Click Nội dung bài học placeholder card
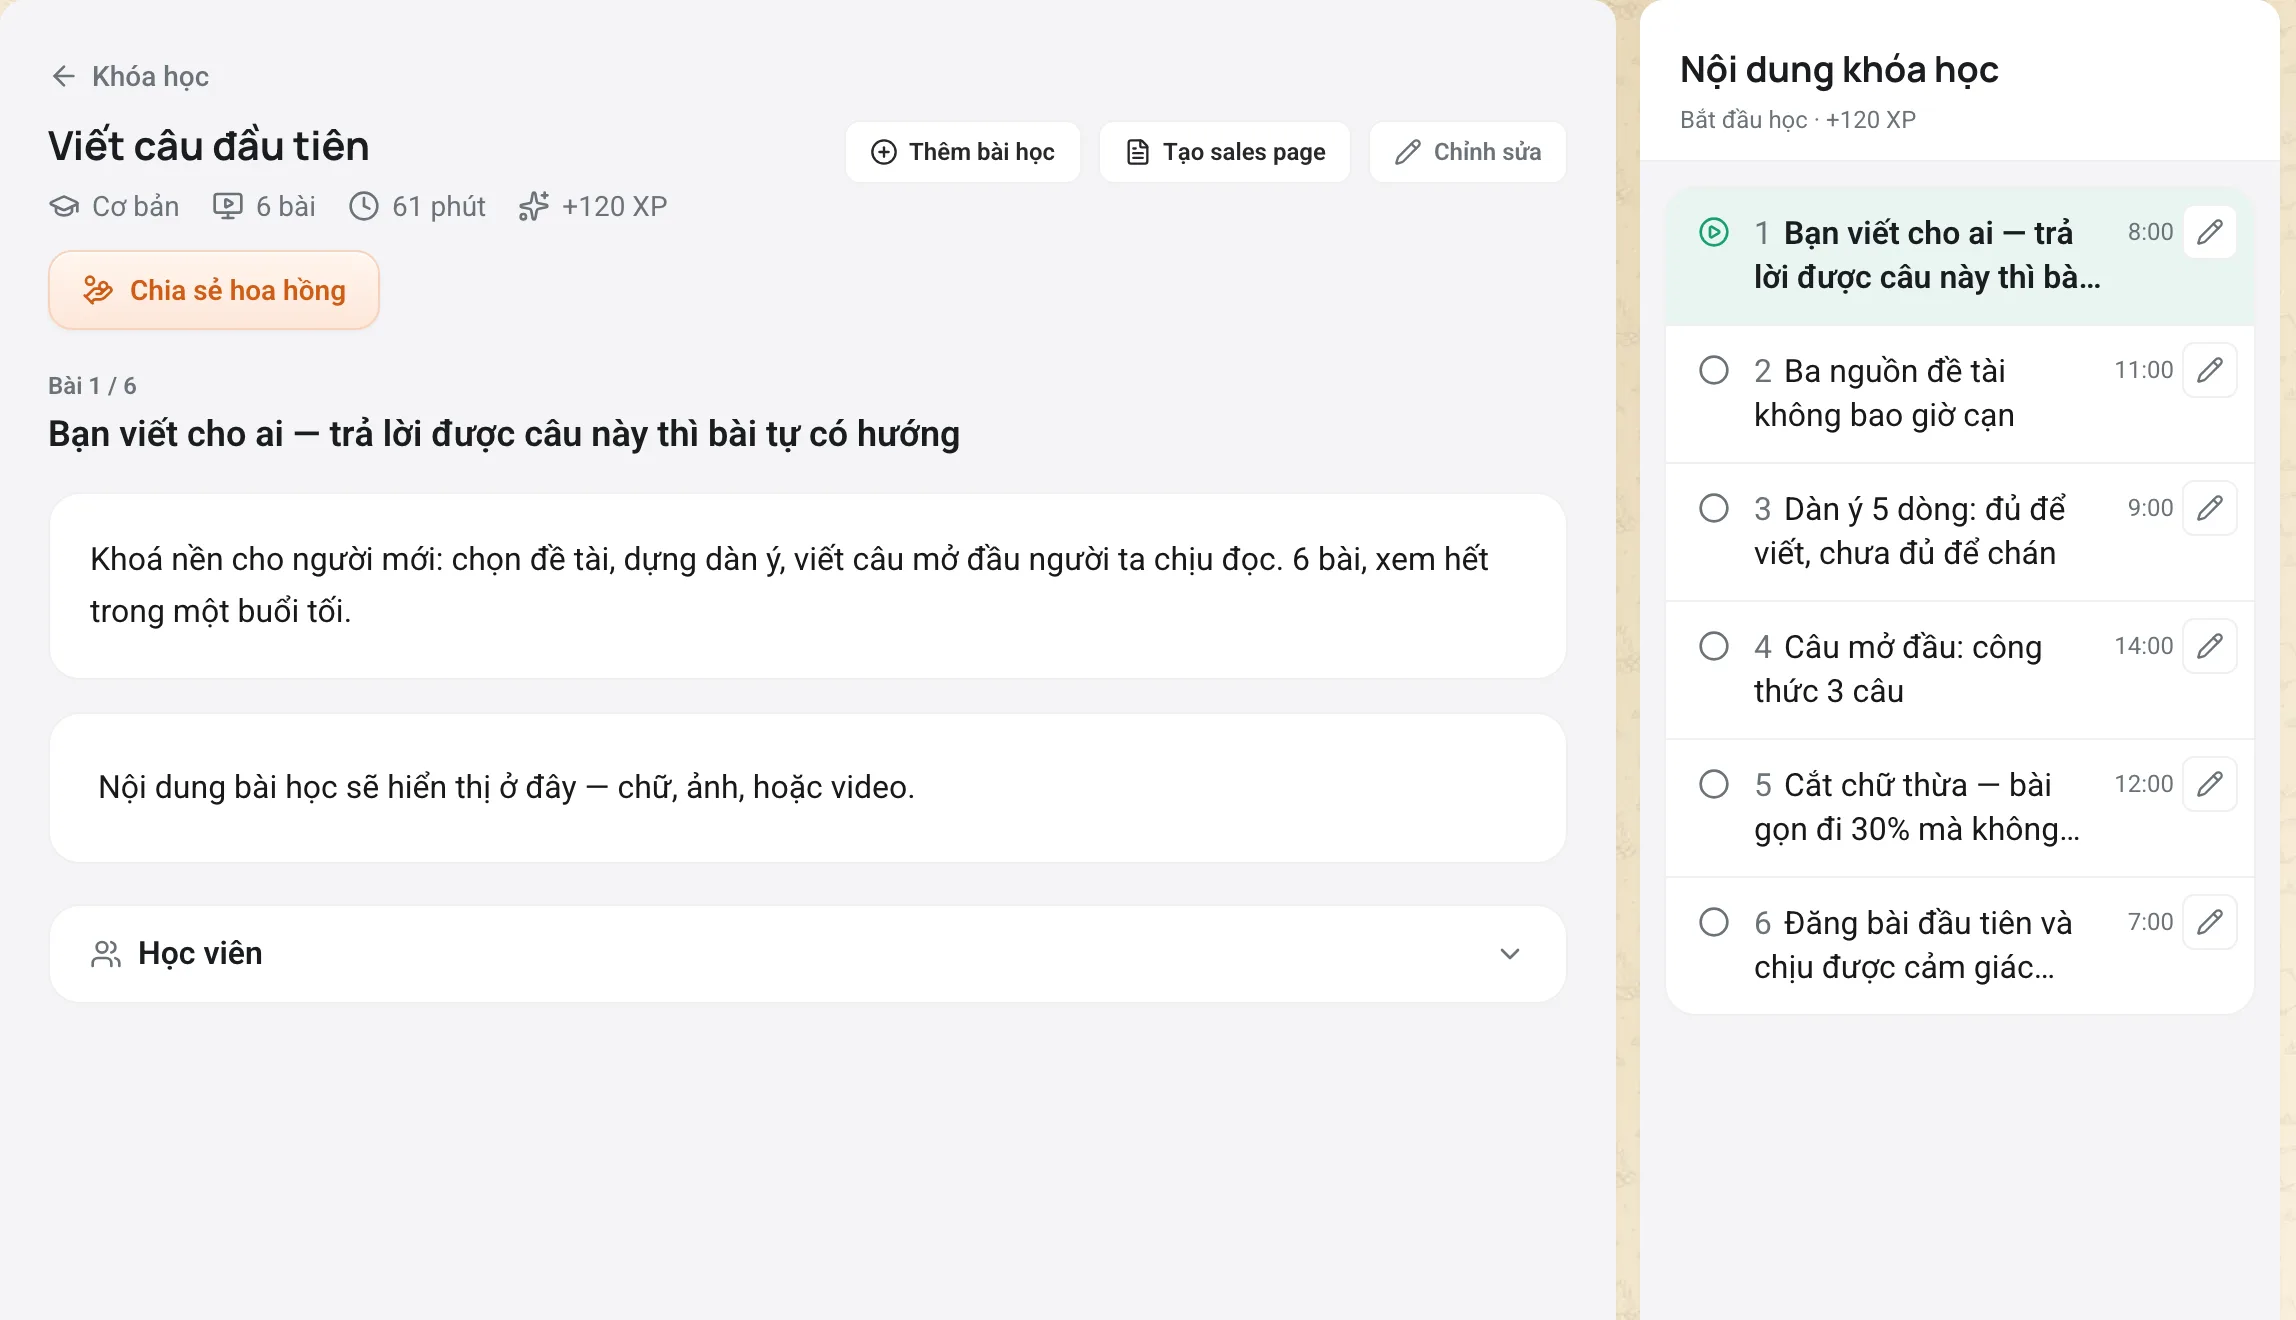The width and height of the screenshot is (2296, 1320). (x=808, y=788)
